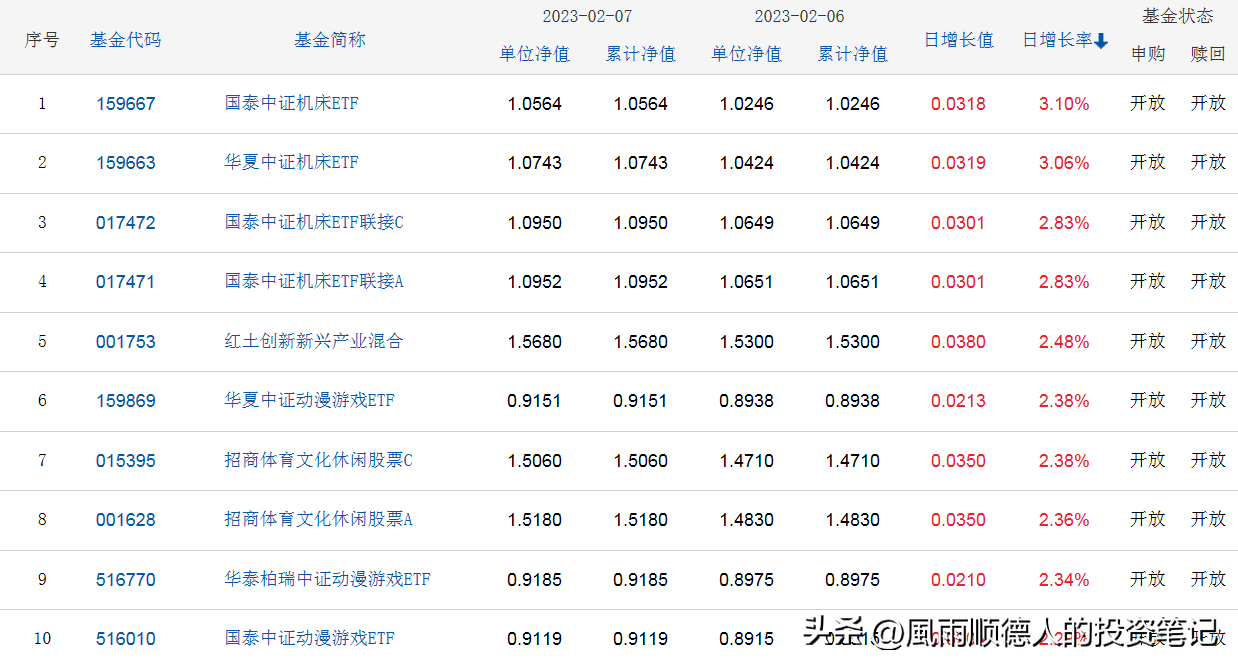Open fund code 159869
This screenshot has height=667, width=1238.
(x=126, y=401)
